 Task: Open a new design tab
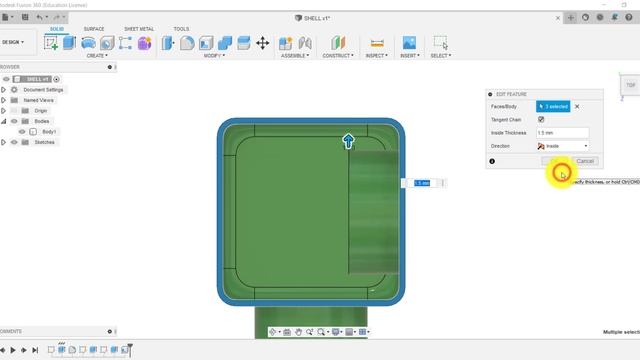571,18
